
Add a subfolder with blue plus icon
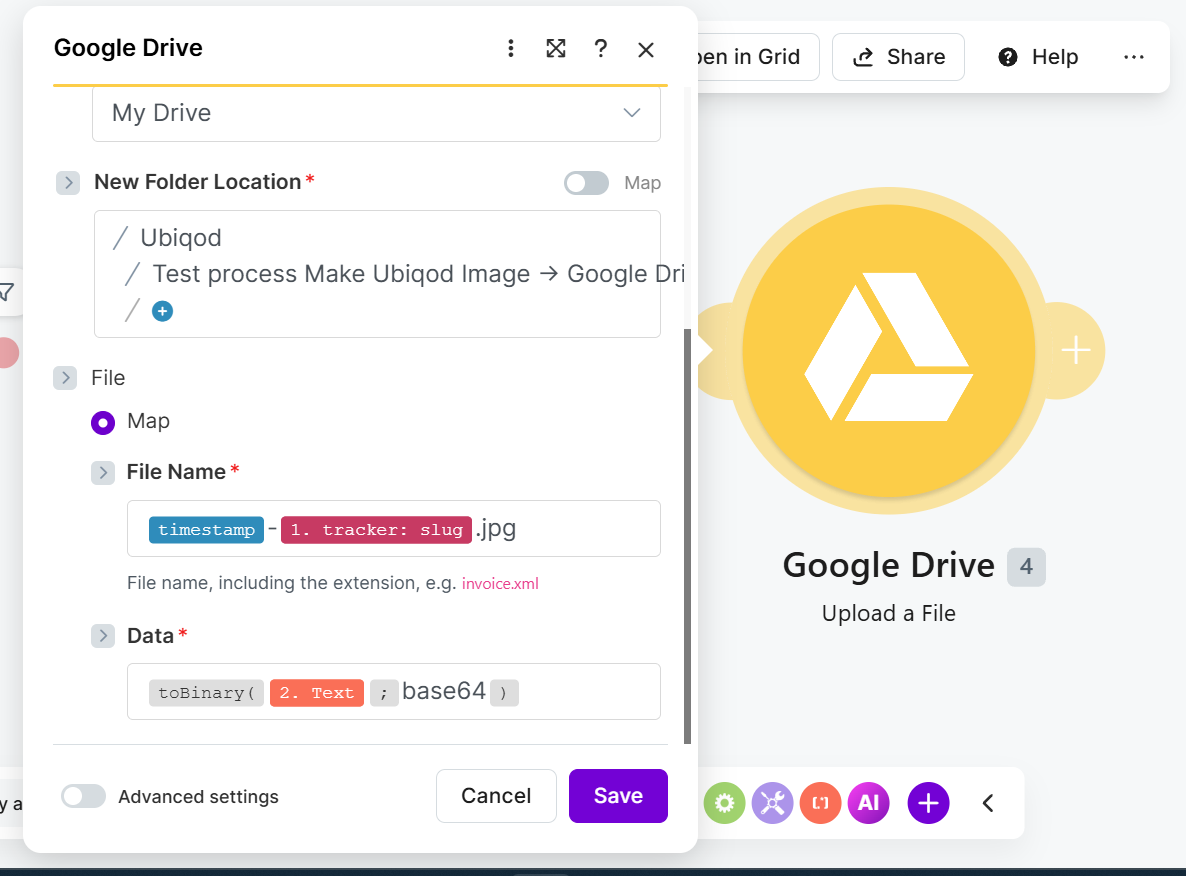point(162,311)
